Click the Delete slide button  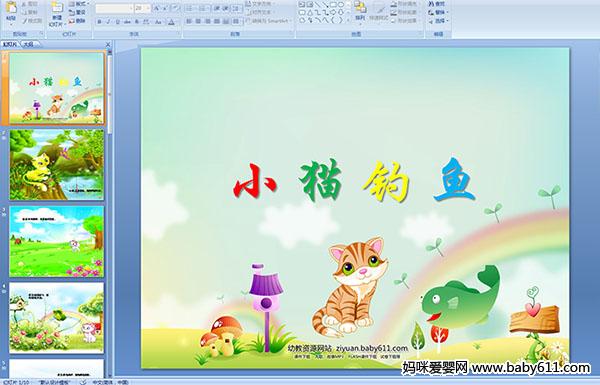pyautogui.click(x=78, y=21)
